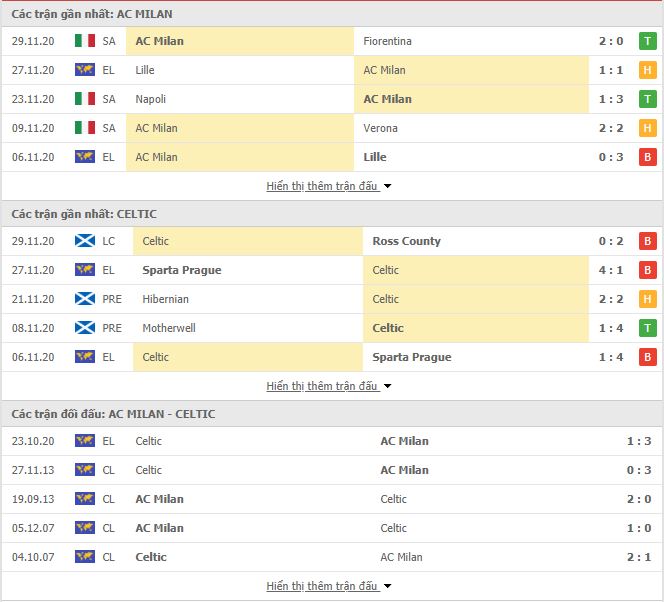Open the Napoli team link

[150, 99]
